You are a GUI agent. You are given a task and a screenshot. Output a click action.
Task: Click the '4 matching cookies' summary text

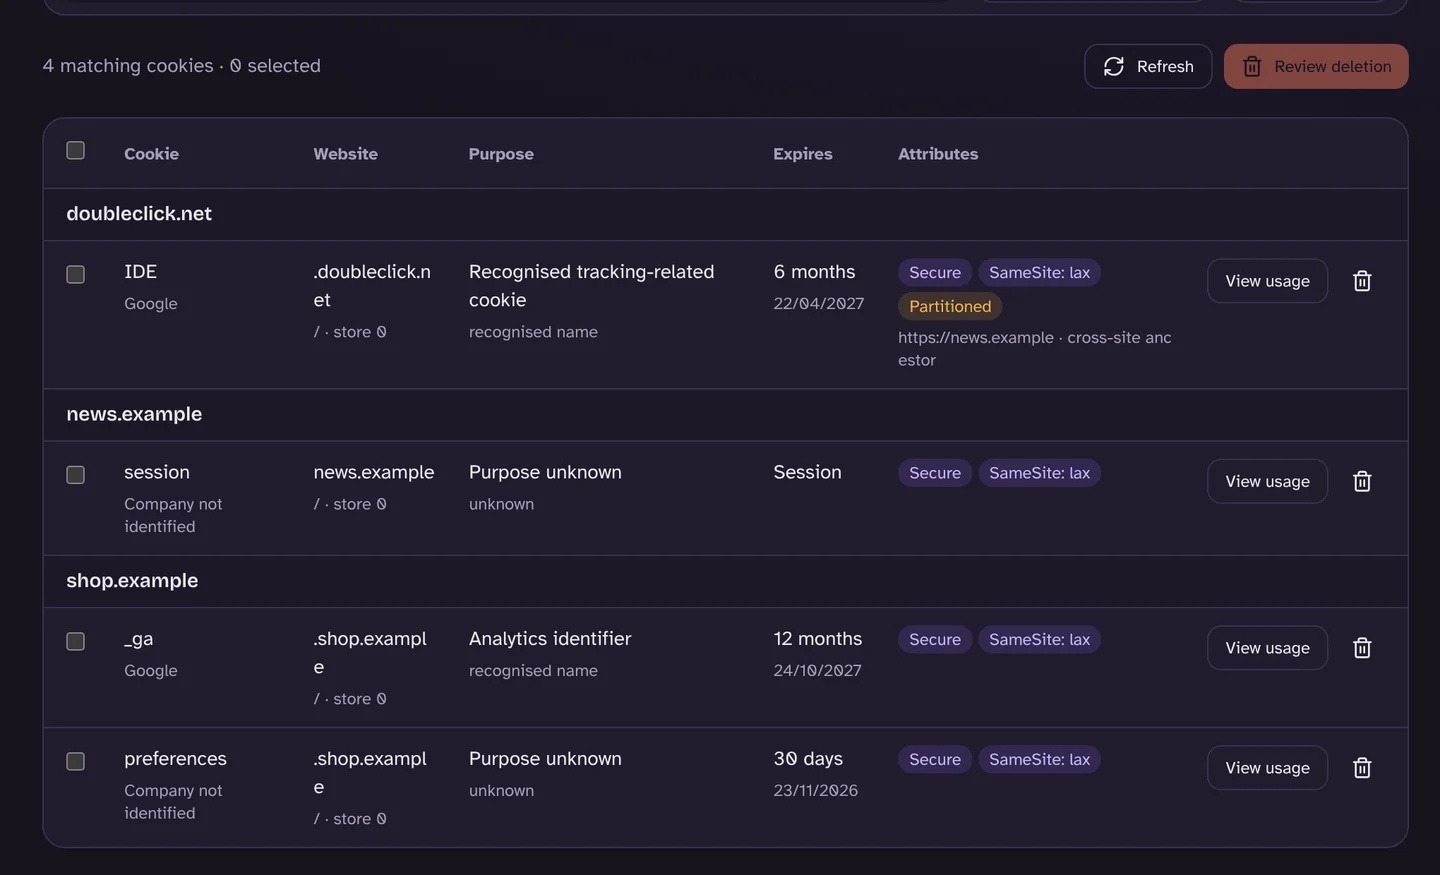click(x=128, y=66)
